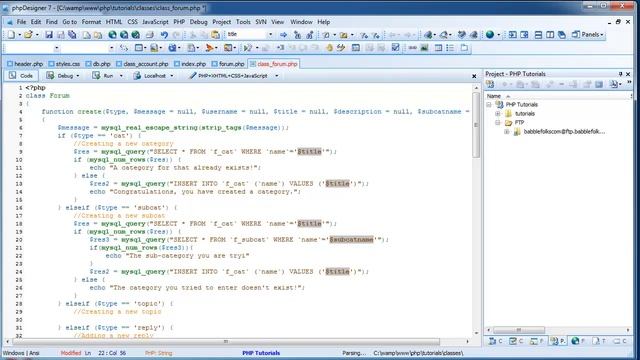Click the more chevron in Project panel toolbar
The image size is (640, 360).
629,83
